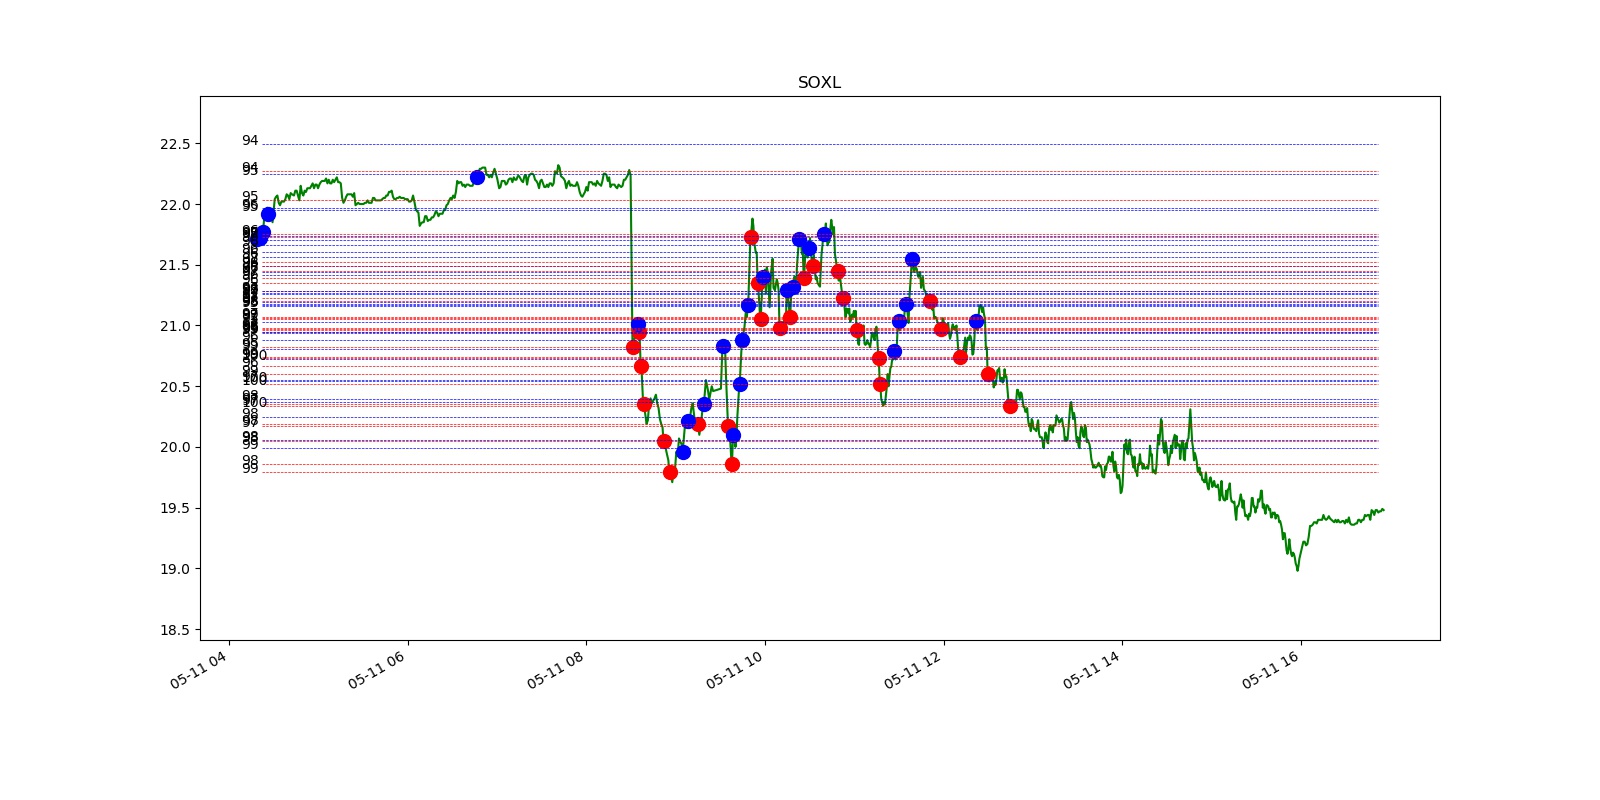
Task: Click the 20.0 y-axis tick label
Action: coord(174,447)
